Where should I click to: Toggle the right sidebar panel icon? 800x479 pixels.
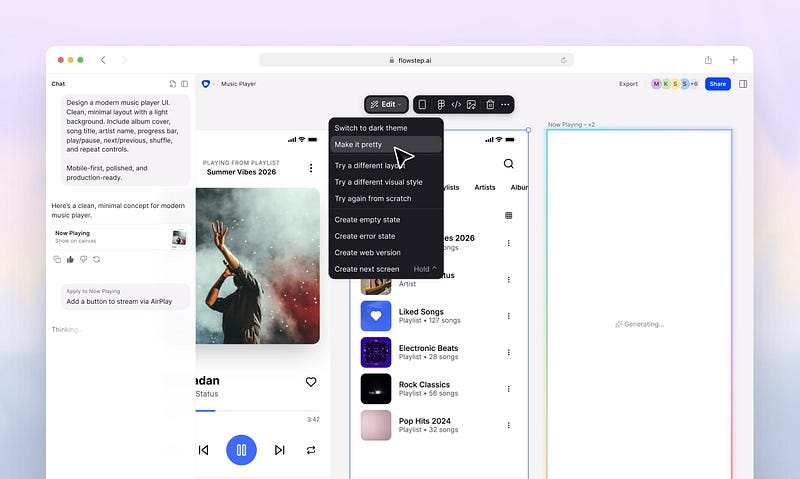(x=743, y=84)
